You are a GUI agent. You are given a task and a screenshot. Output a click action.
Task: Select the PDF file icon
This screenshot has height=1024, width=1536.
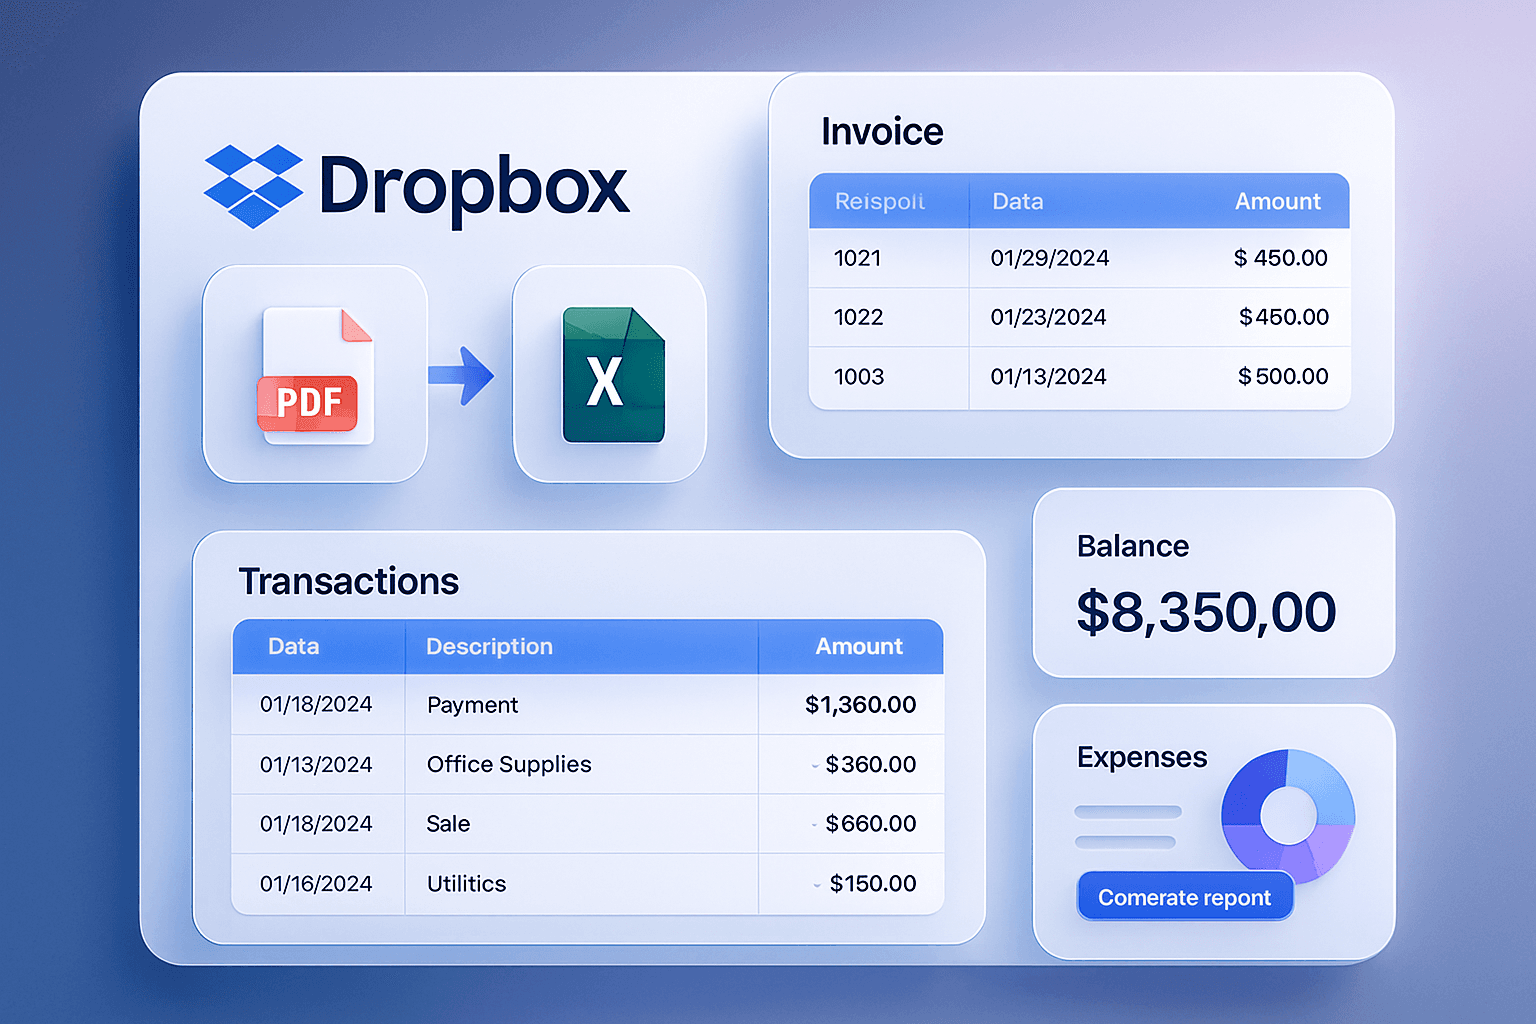click(x=315, y=375)
